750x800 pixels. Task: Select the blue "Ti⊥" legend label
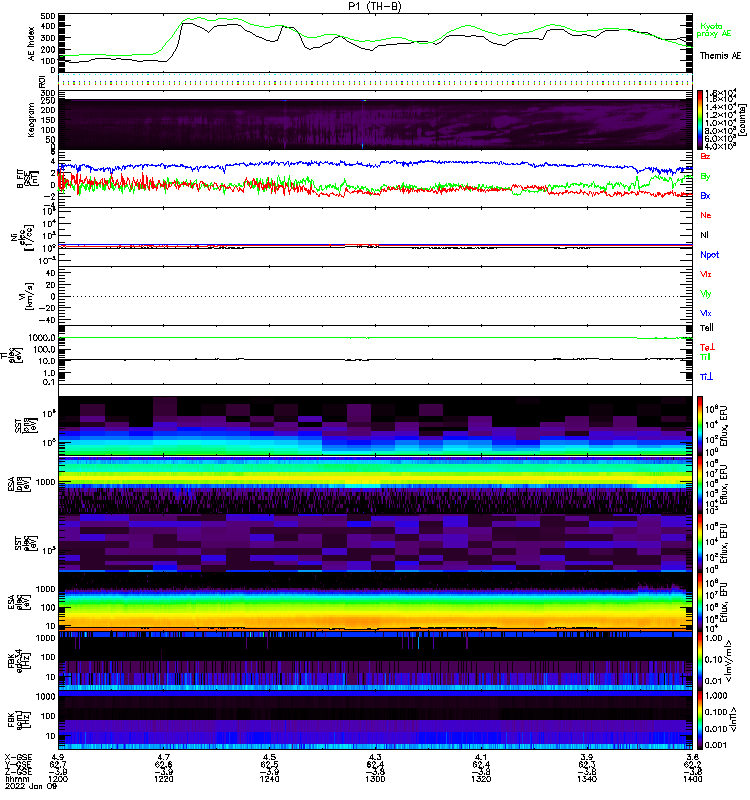point(707,377)
